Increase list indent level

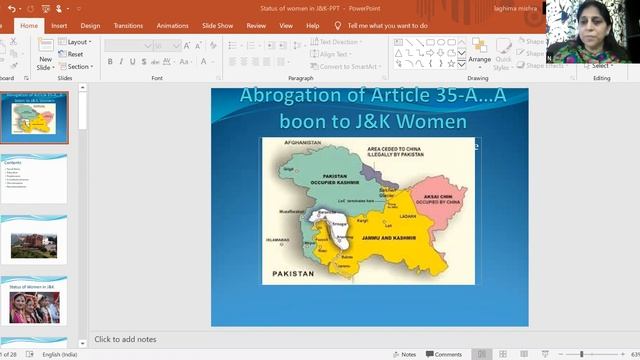(282, 46)
